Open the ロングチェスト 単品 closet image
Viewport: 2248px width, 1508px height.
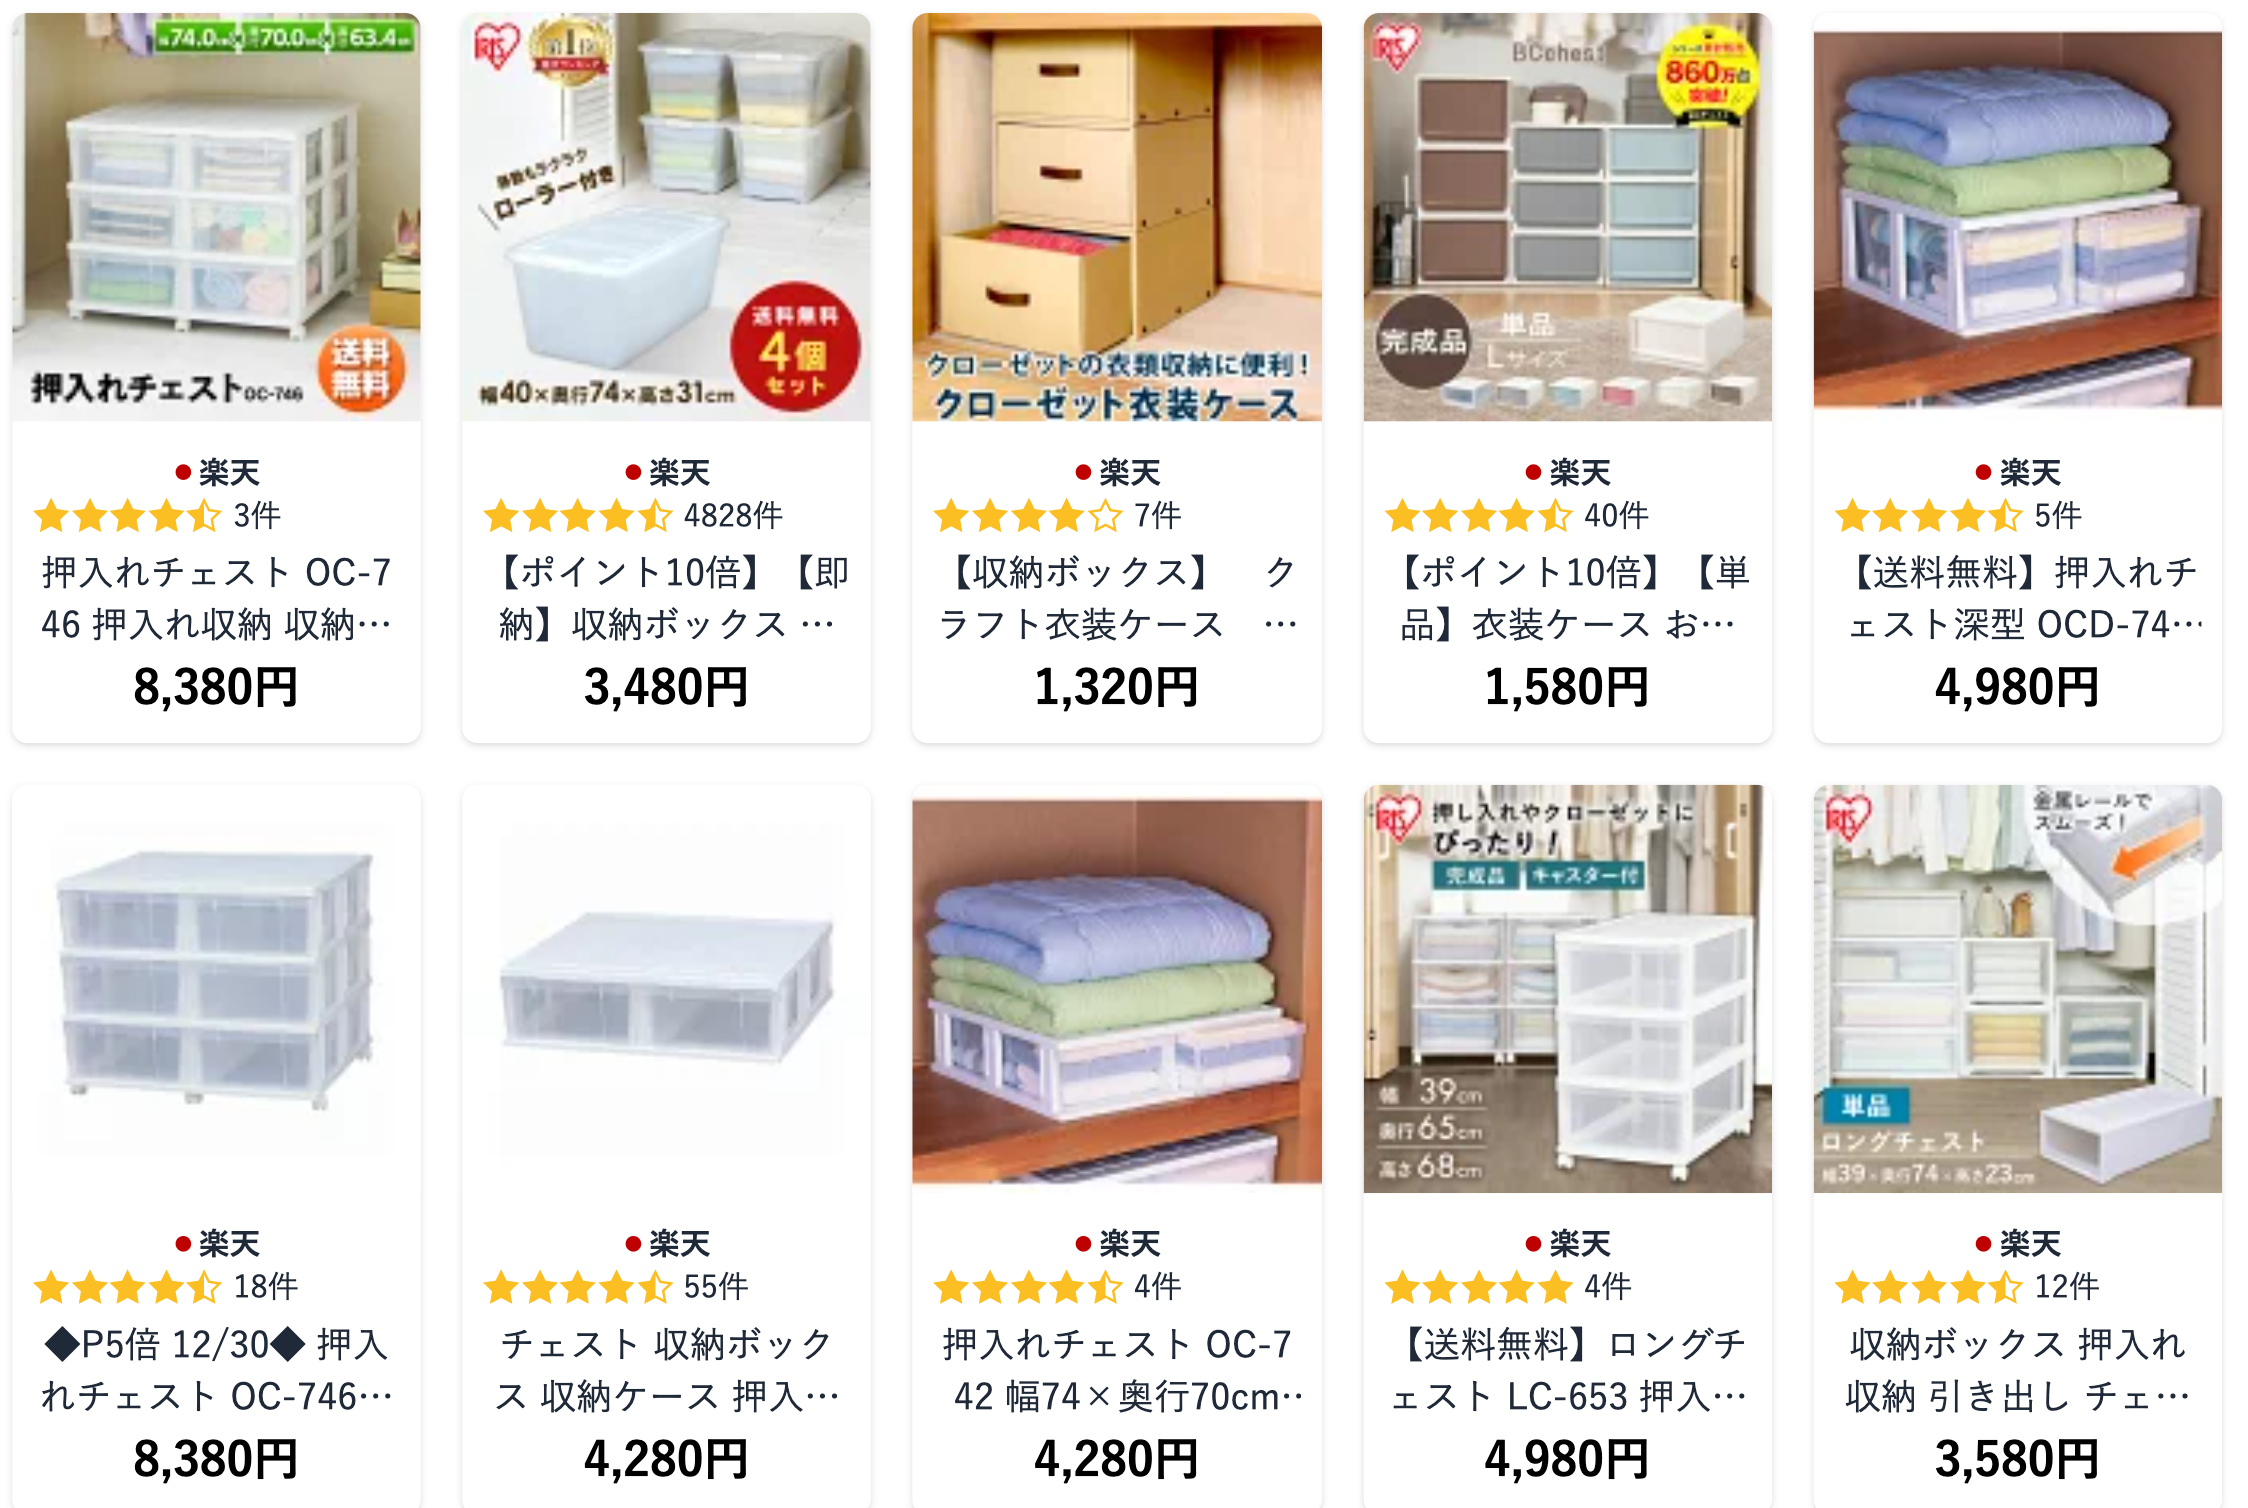[2018, 988]
